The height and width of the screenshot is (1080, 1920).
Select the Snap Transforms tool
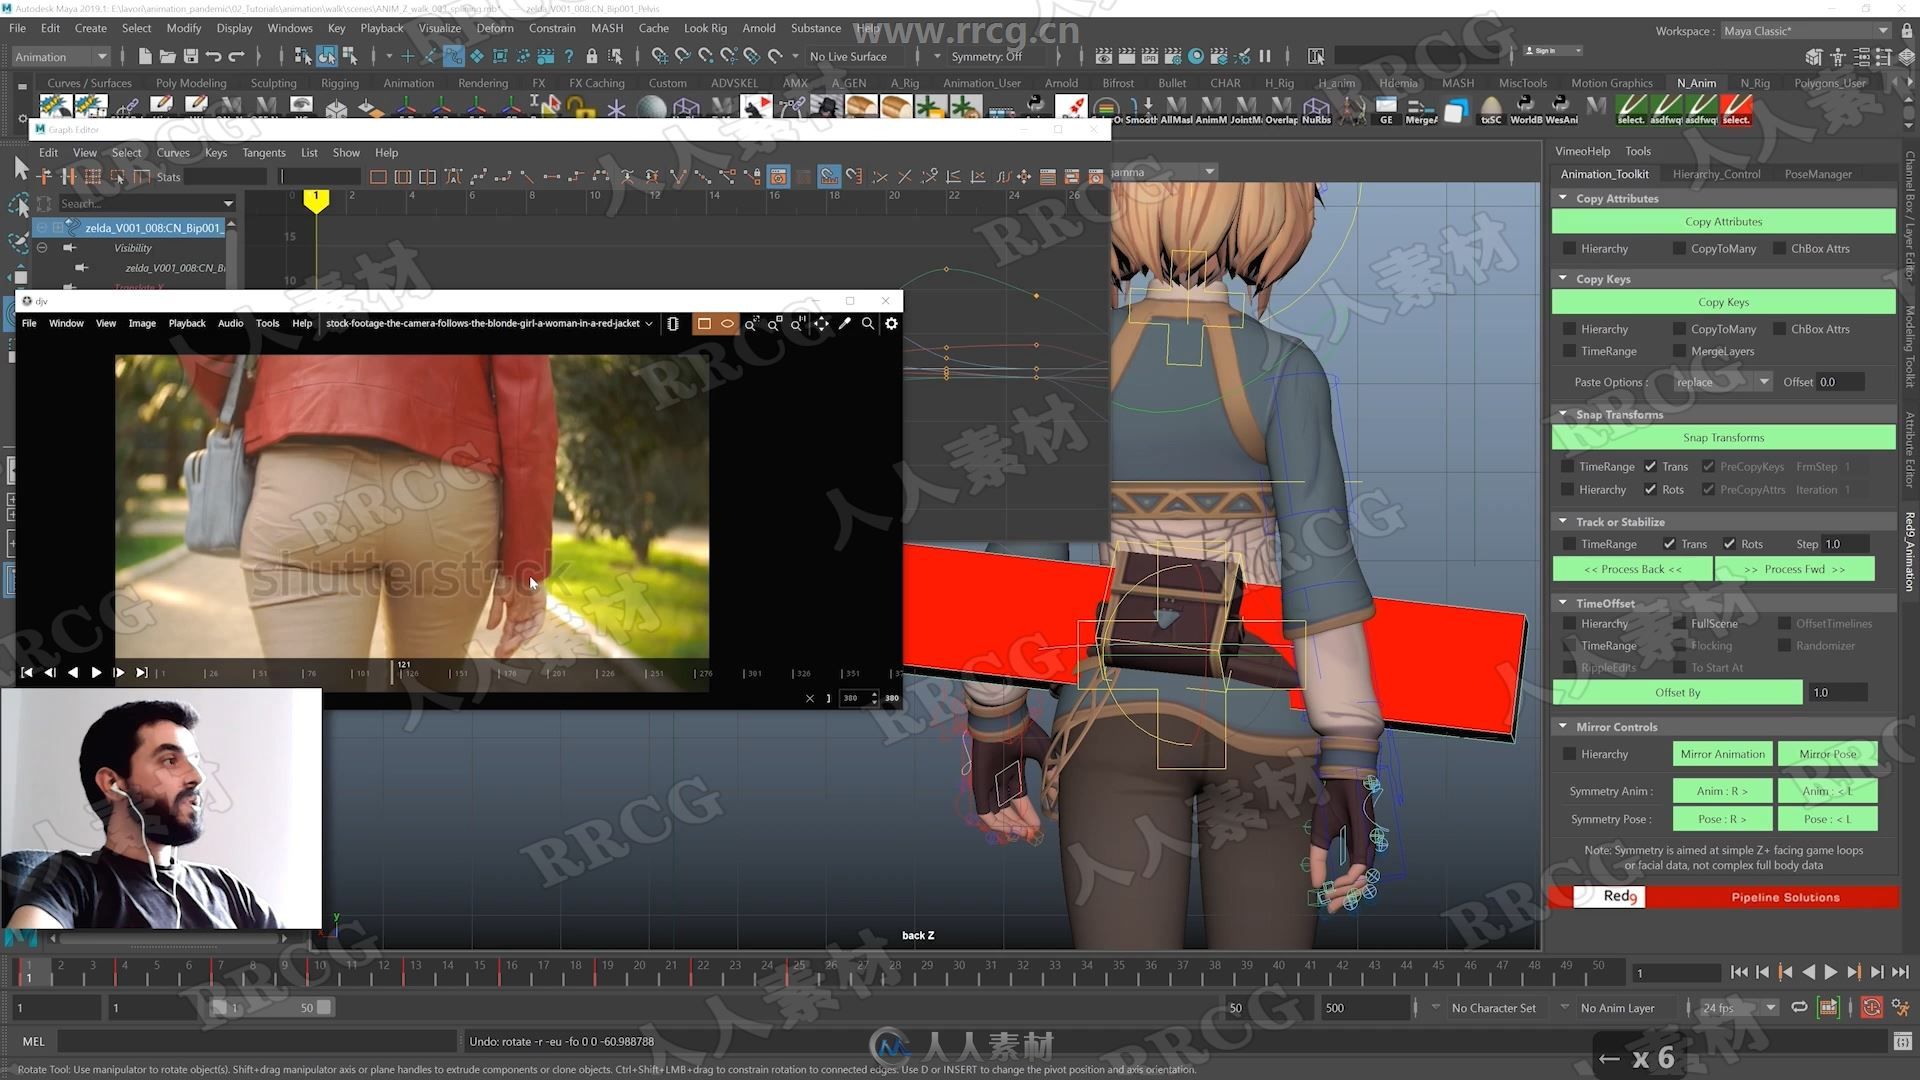(x=1722, y=436)
